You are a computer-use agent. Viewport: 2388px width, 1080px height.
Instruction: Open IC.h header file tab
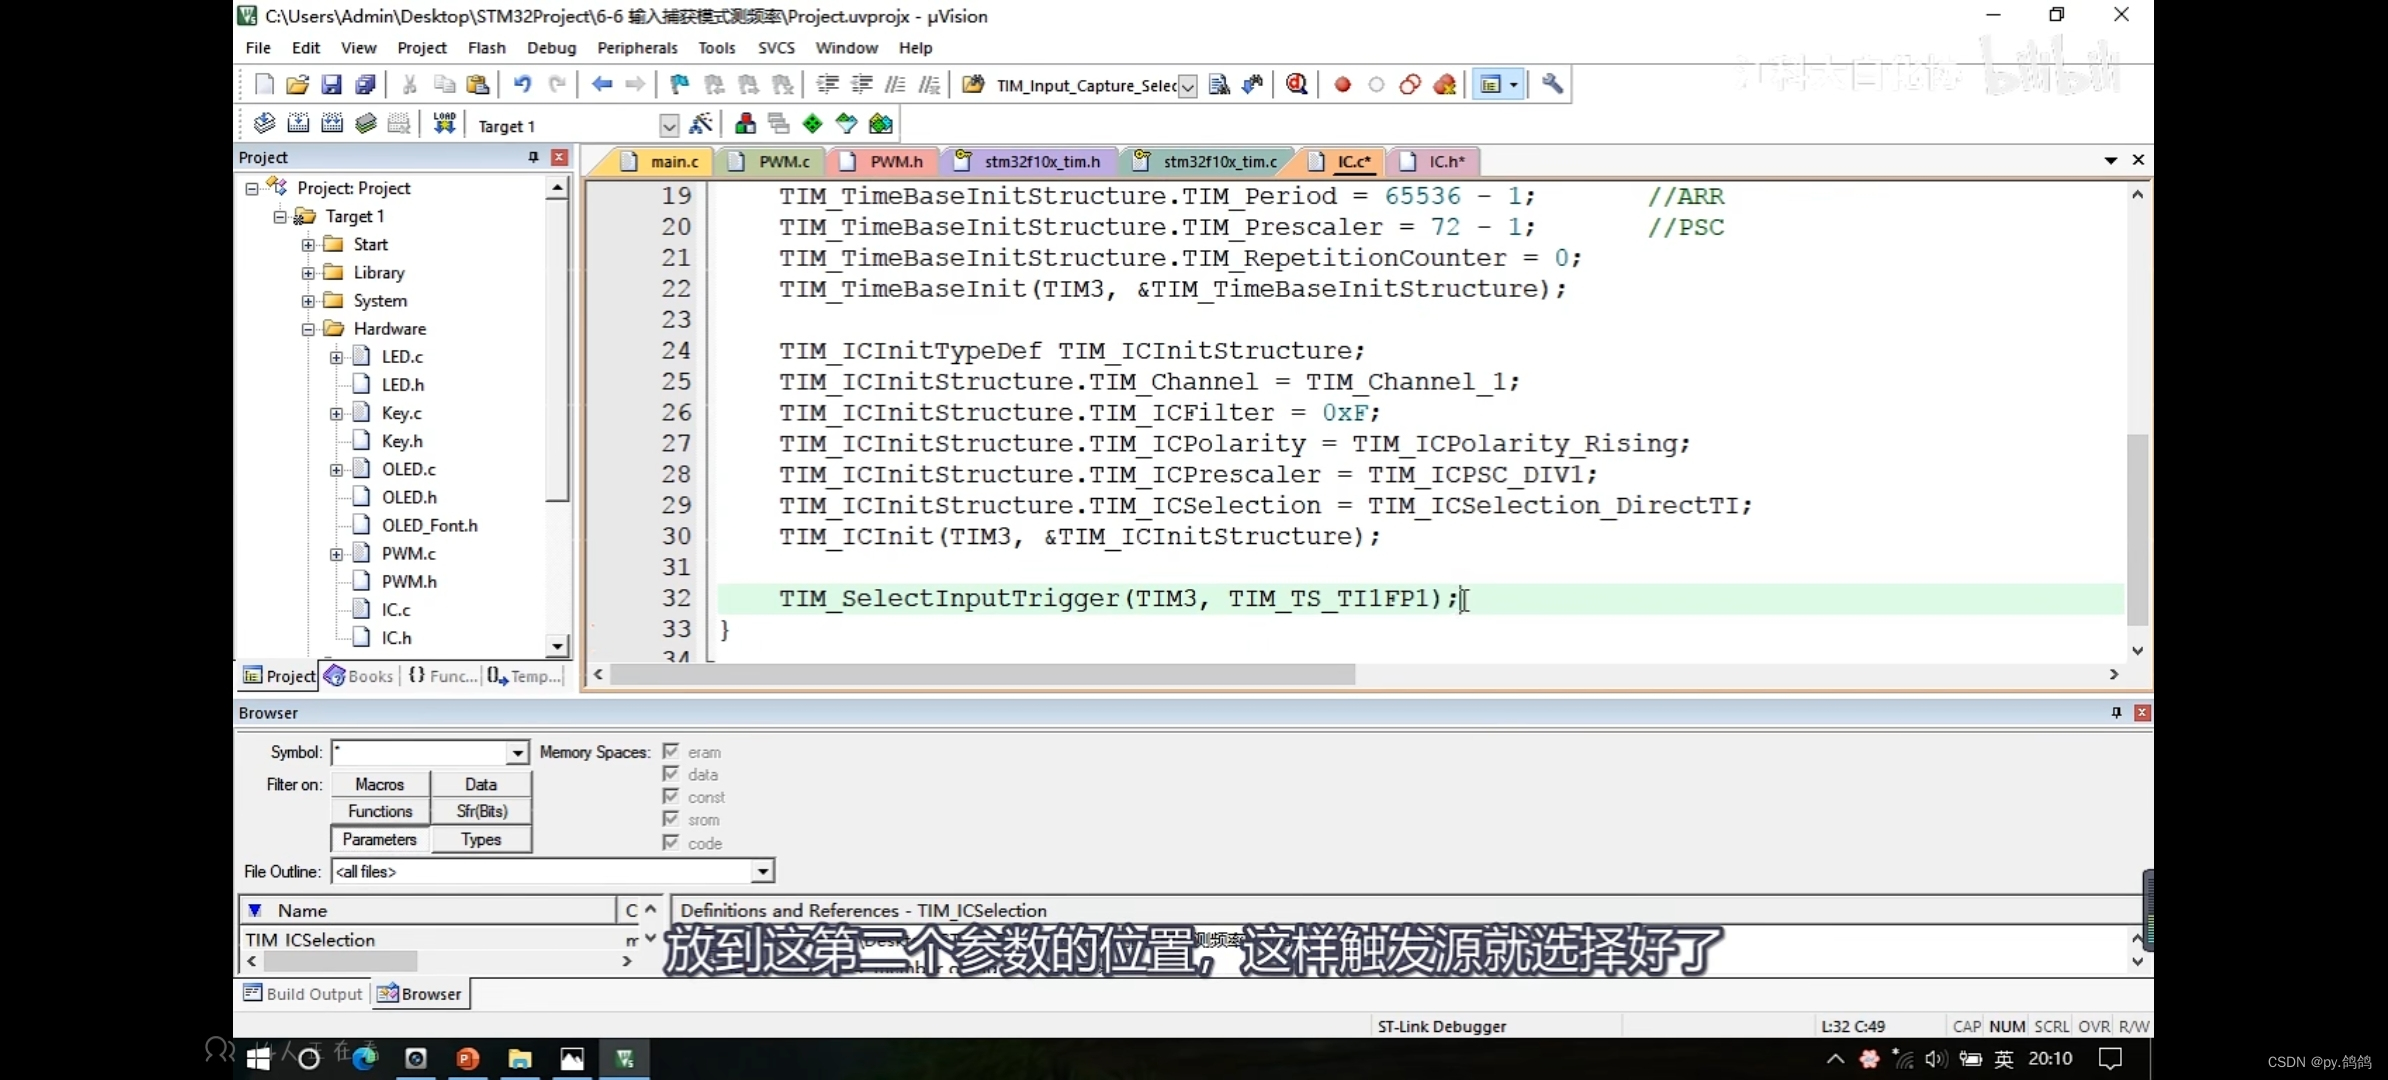pyautogui.click(x=1442, y=160)
